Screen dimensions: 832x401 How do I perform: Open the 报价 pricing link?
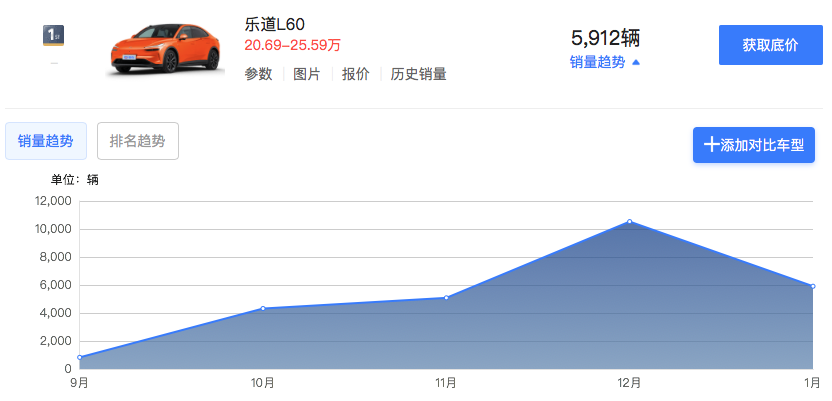coord(355,74)
